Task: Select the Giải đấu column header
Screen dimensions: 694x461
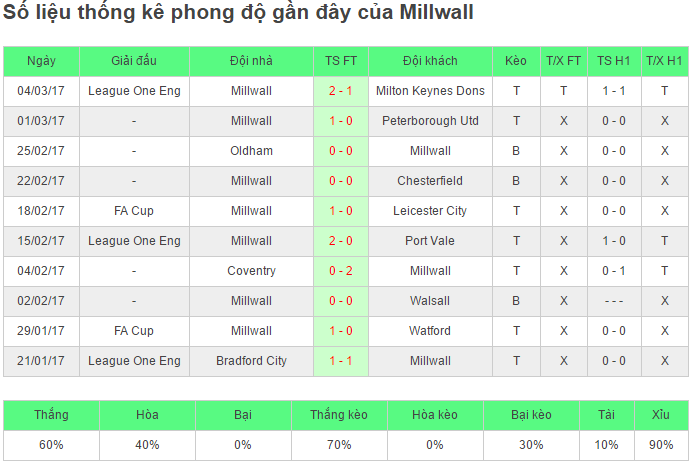Action: [x=134, y=61]
